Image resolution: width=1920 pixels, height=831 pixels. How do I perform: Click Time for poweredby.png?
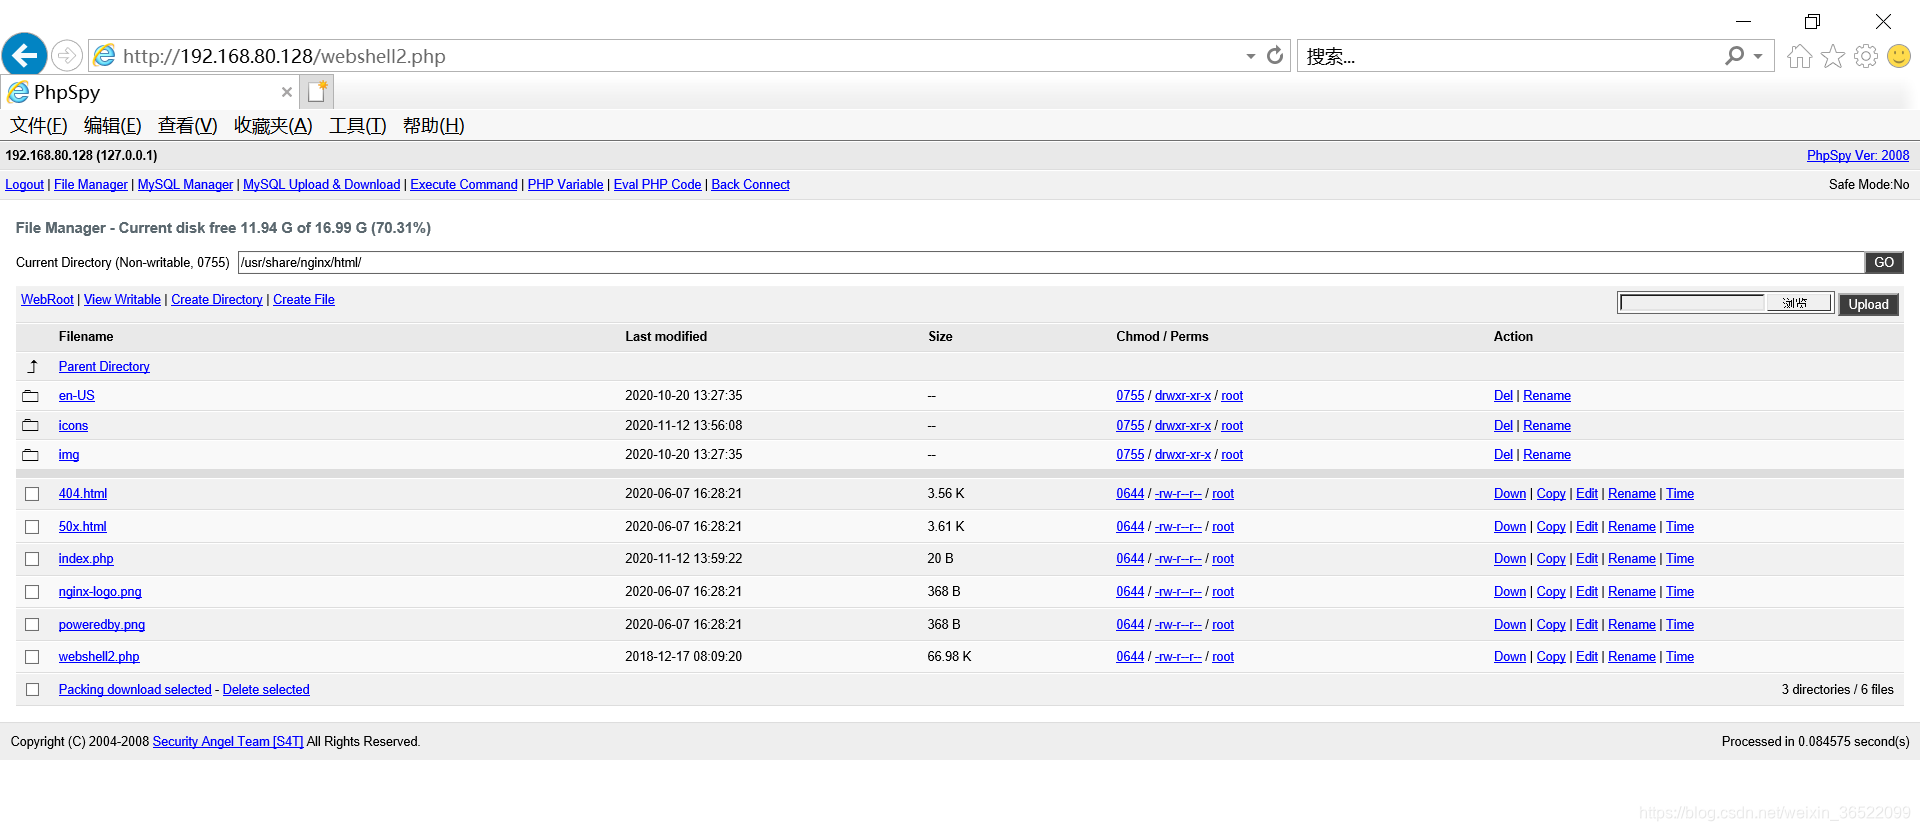(x=1680, y=625)
